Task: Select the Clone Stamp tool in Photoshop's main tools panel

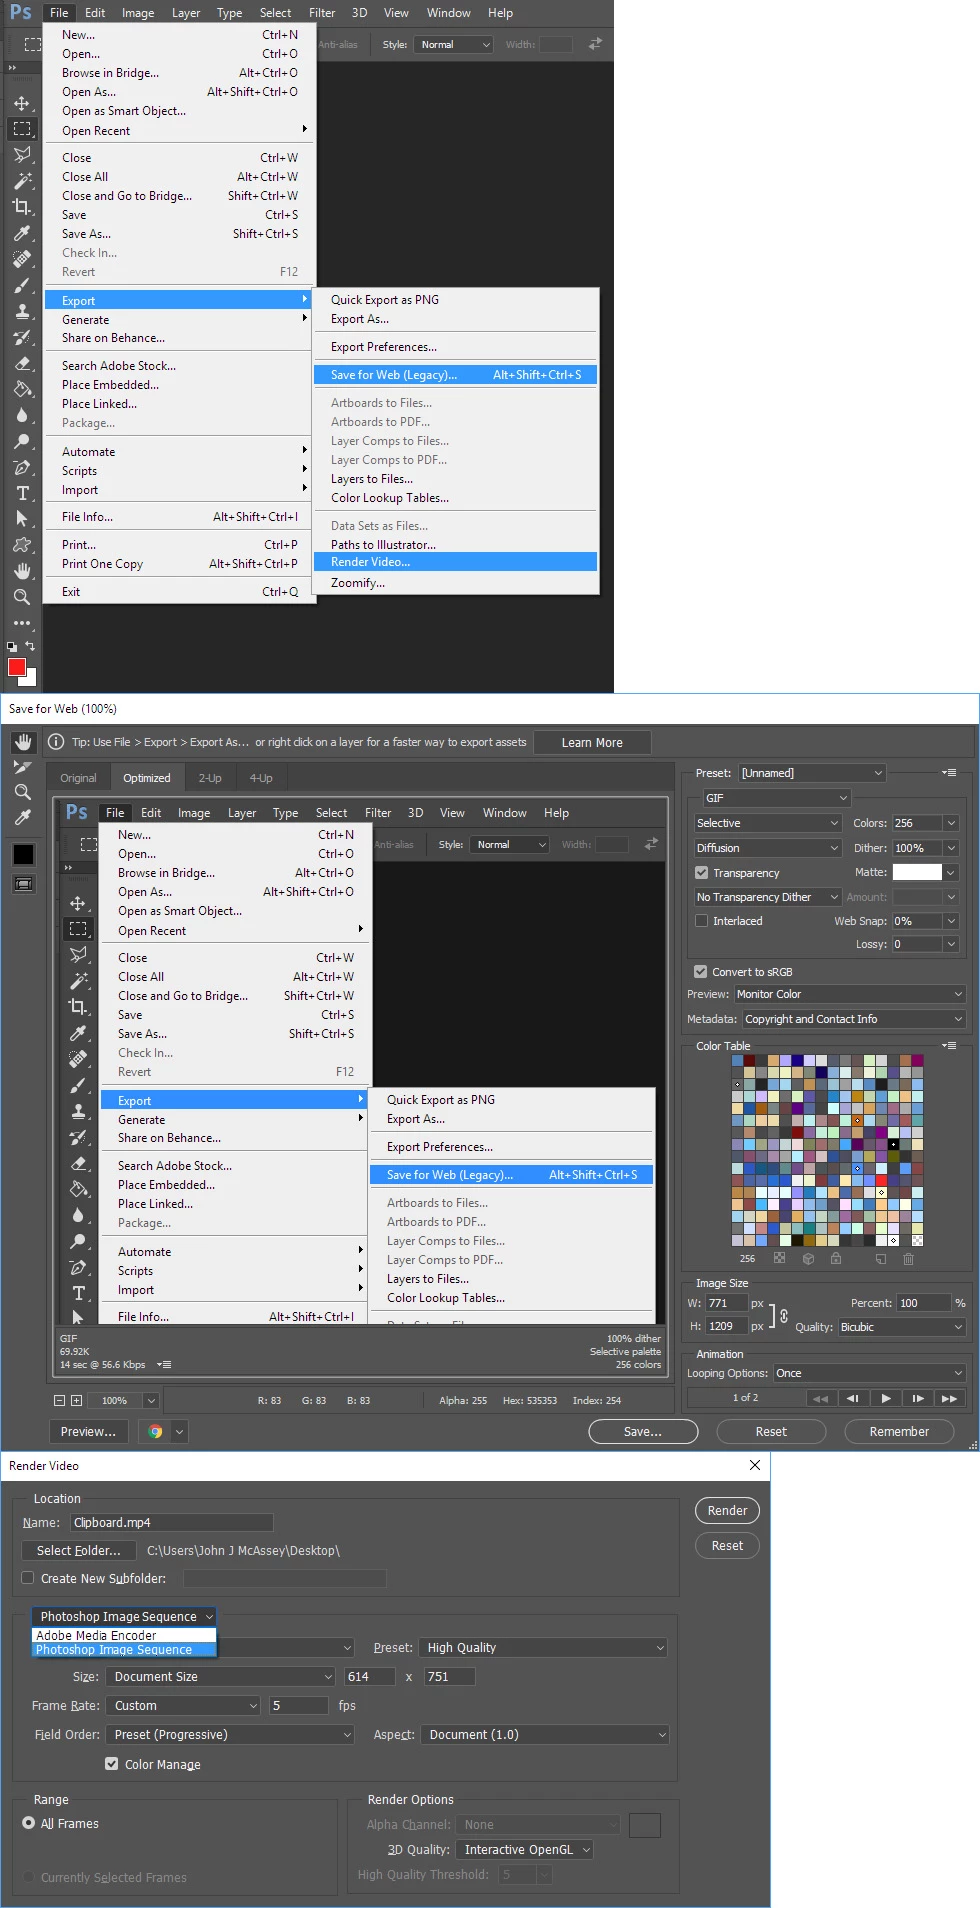Action: pyautogui.click(x=21, y=311)
